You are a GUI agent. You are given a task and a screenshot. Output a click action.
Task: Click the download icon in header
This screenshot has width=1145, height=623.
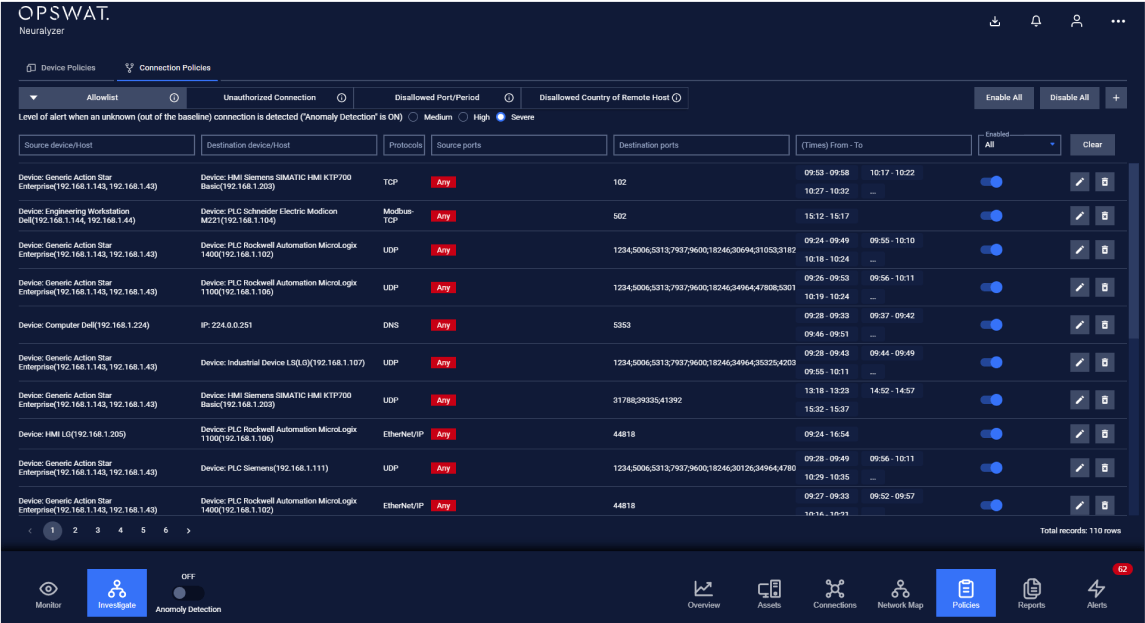(995, 21)
